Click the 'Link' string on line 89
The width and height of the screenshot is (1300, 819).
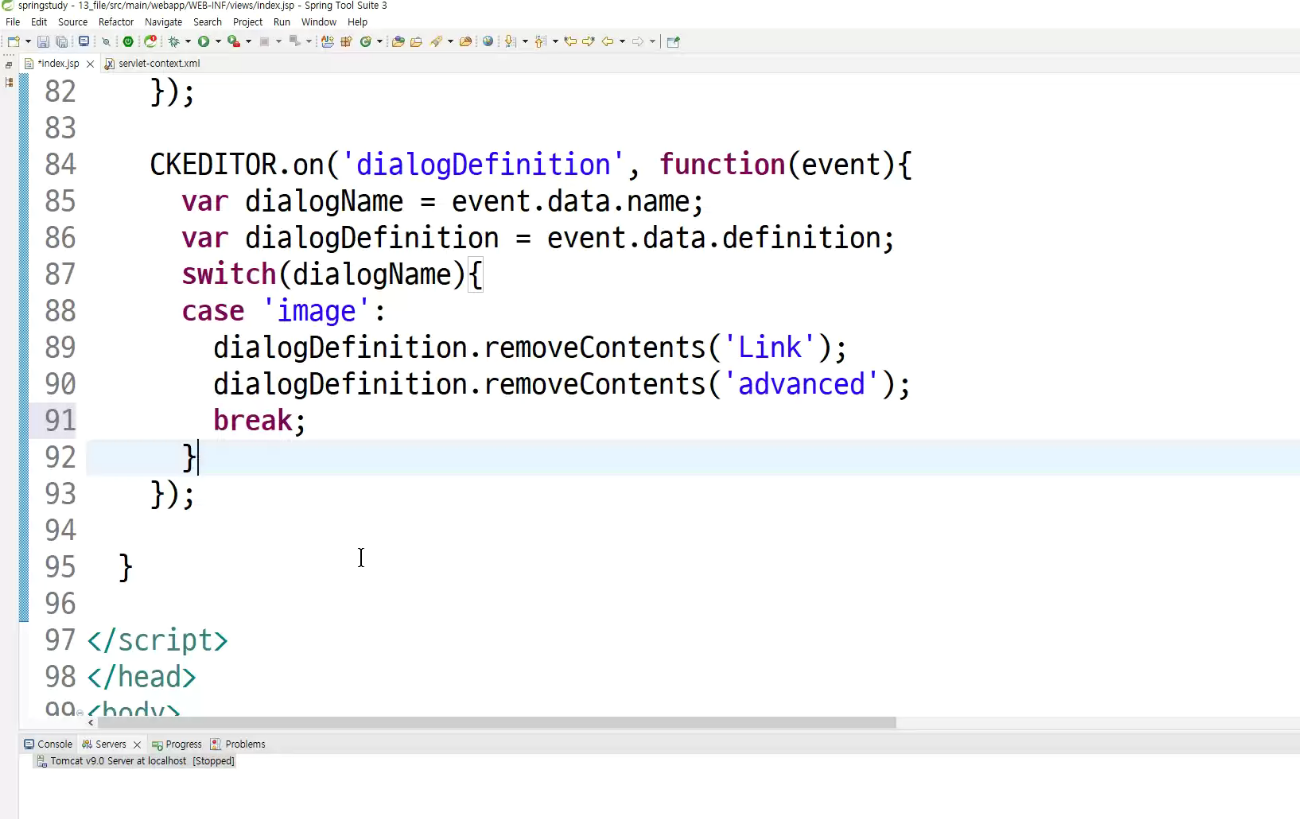[x=769, y=347]
